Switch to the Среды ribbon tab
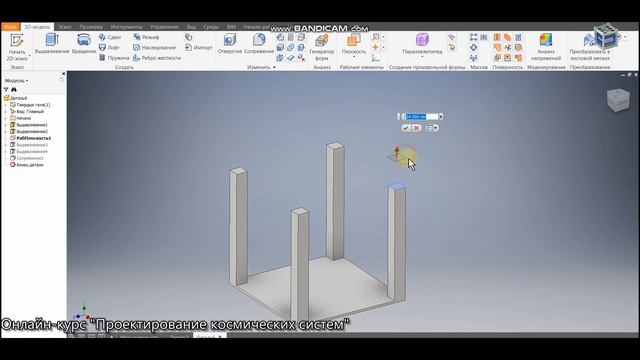The width and height of the screenshot is (640, 360). [x=211, y=27]
